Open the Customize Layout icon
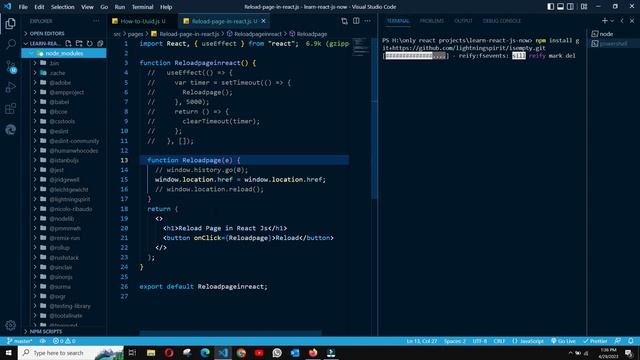Image resolution: width=640 pixels, height=360 pixels. pyautogui.click(x=584, y=7)
